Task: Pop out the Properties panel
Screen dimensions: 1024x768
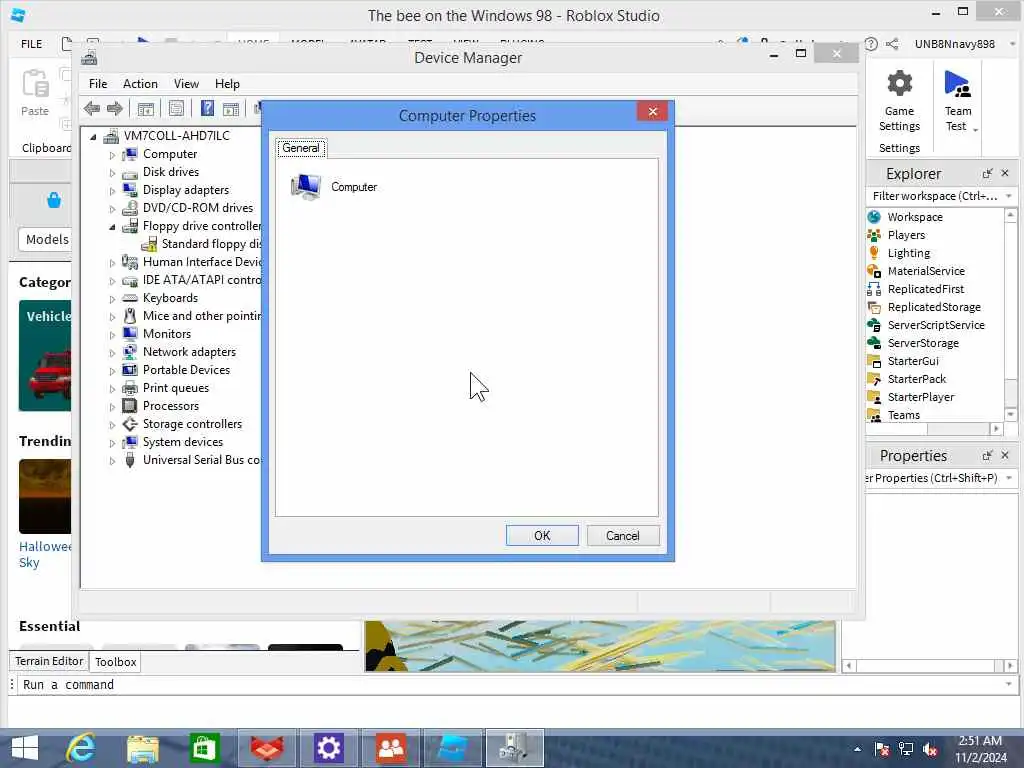Action: (987, 455)
